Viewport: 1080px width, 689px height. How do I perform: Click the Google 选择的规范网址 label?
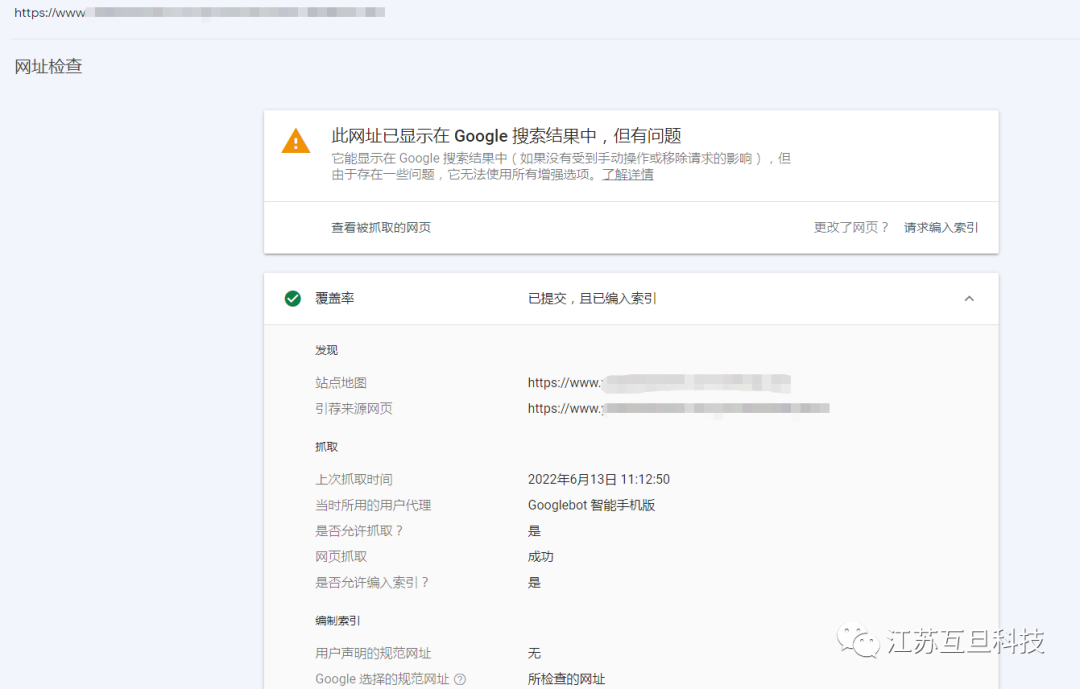pos(382,679)
